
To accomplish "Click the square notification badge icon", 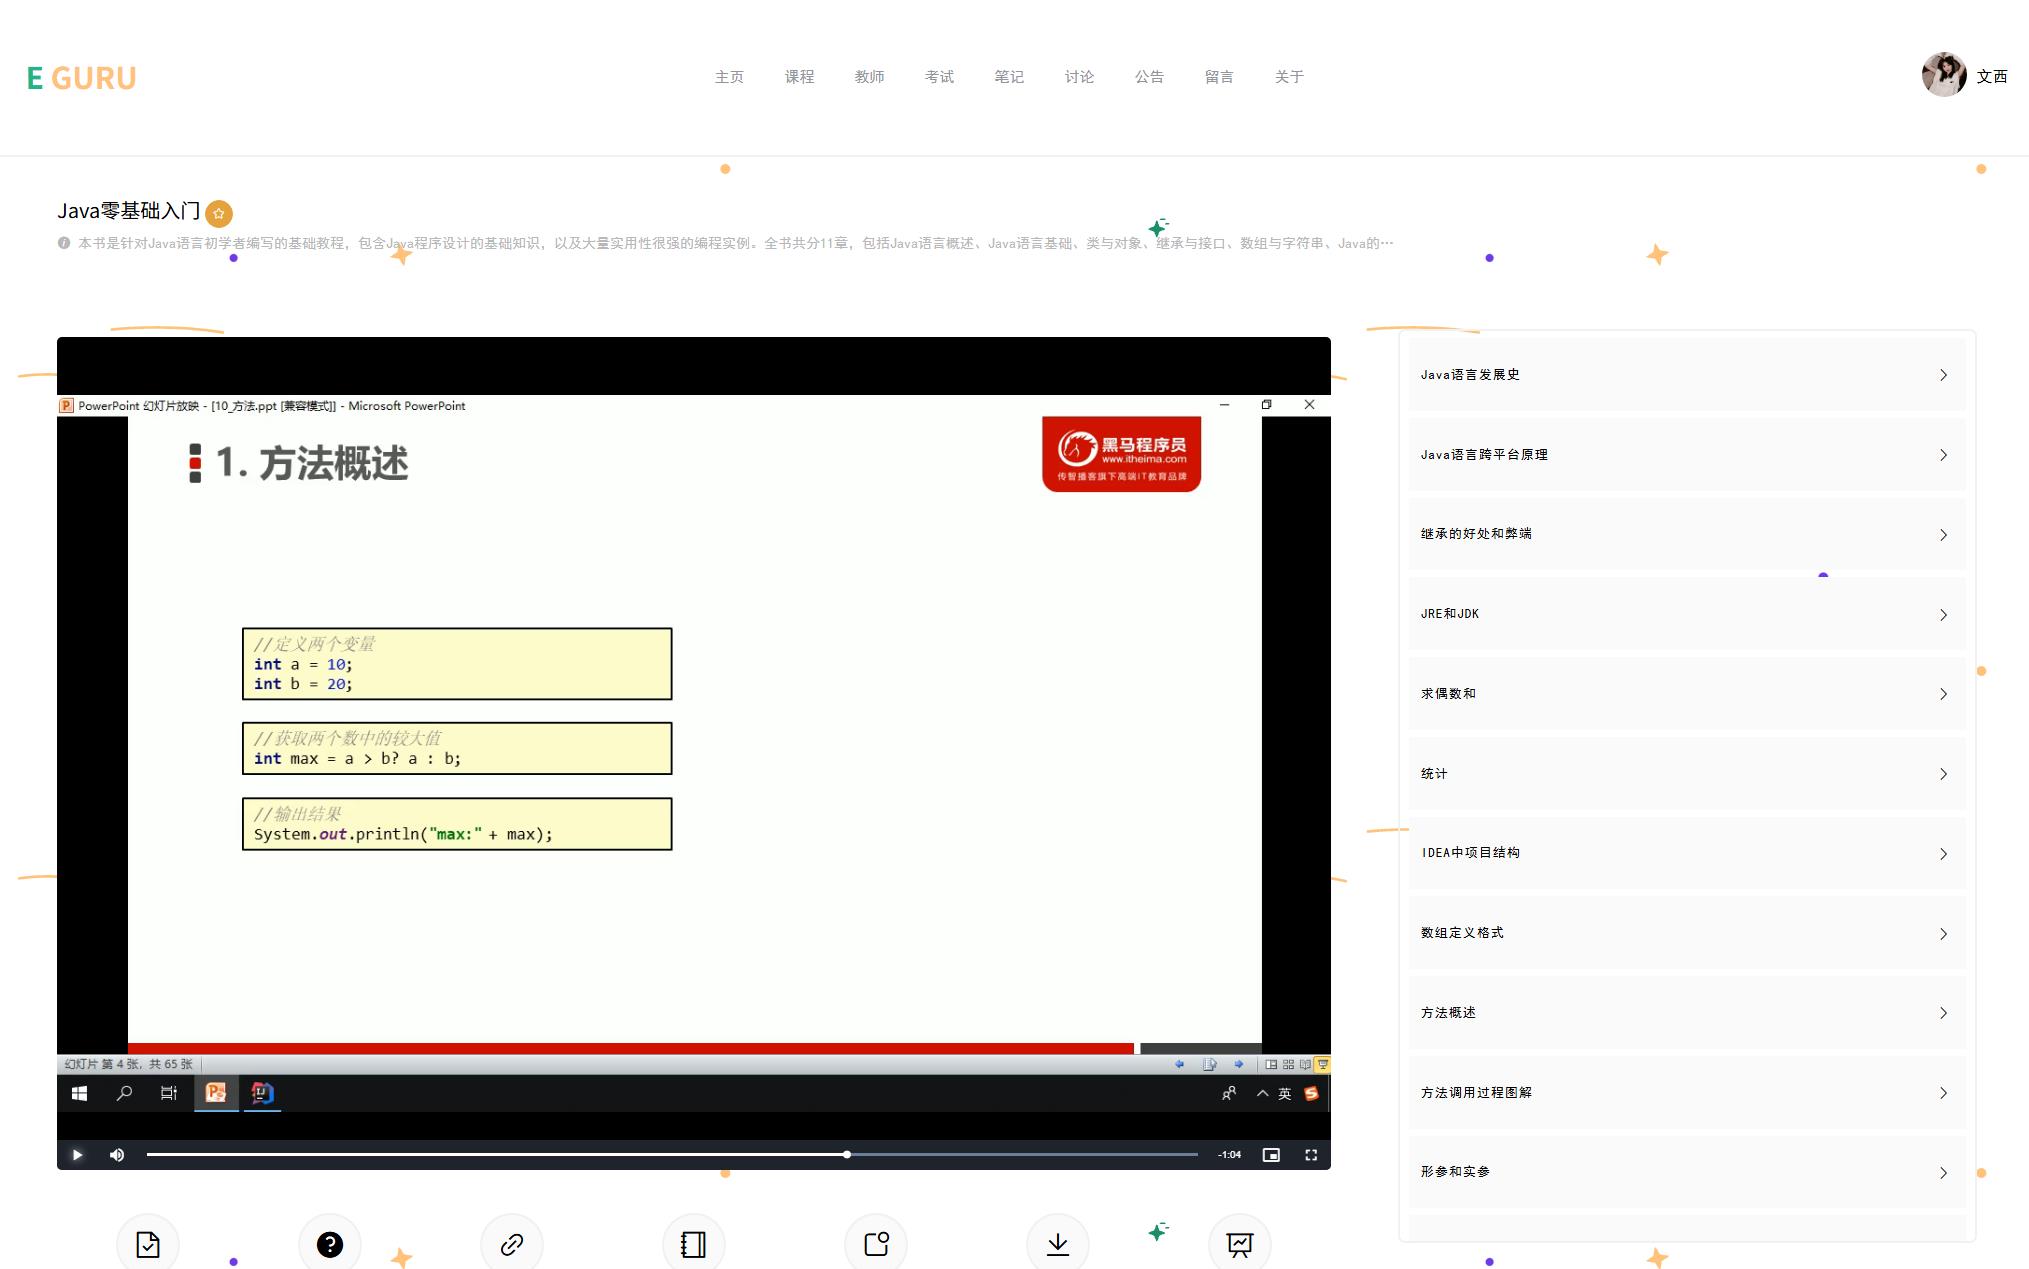I will 876,1244.
